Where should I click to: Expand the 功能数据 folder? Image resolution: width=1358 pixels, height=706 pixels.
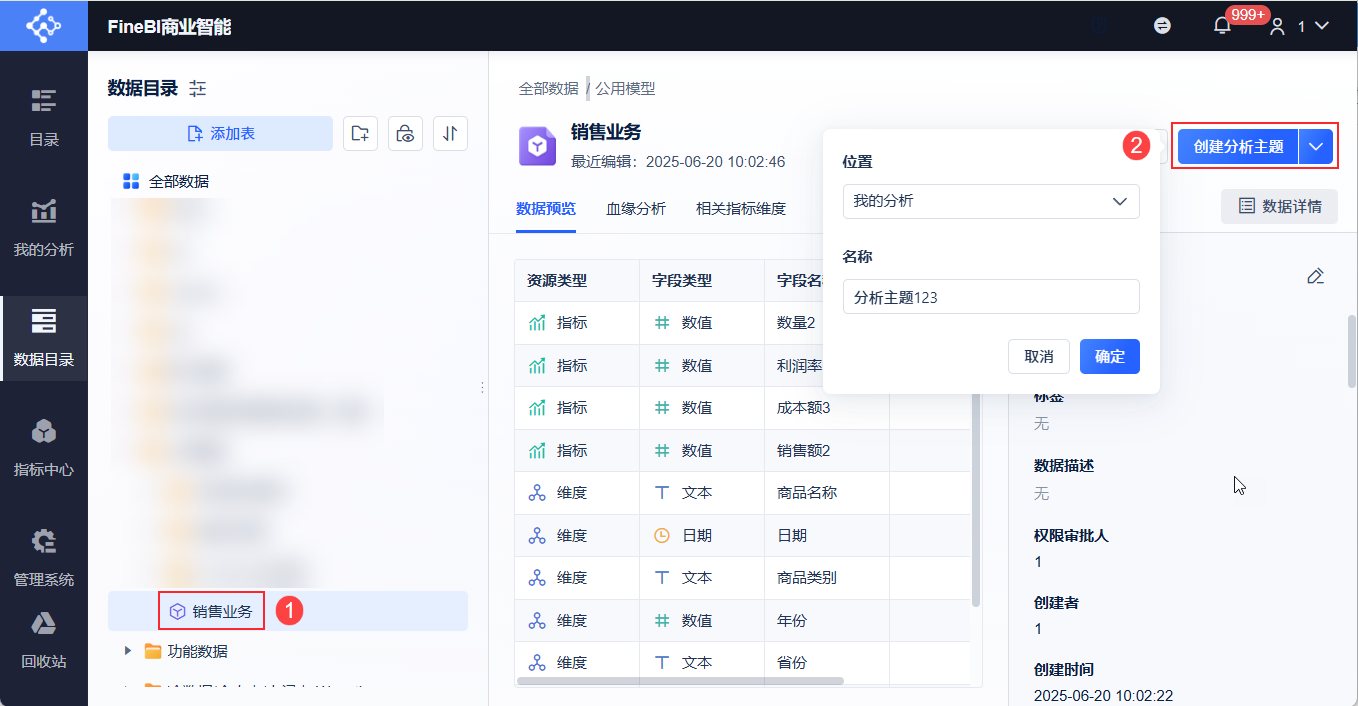tap(127, 651)
